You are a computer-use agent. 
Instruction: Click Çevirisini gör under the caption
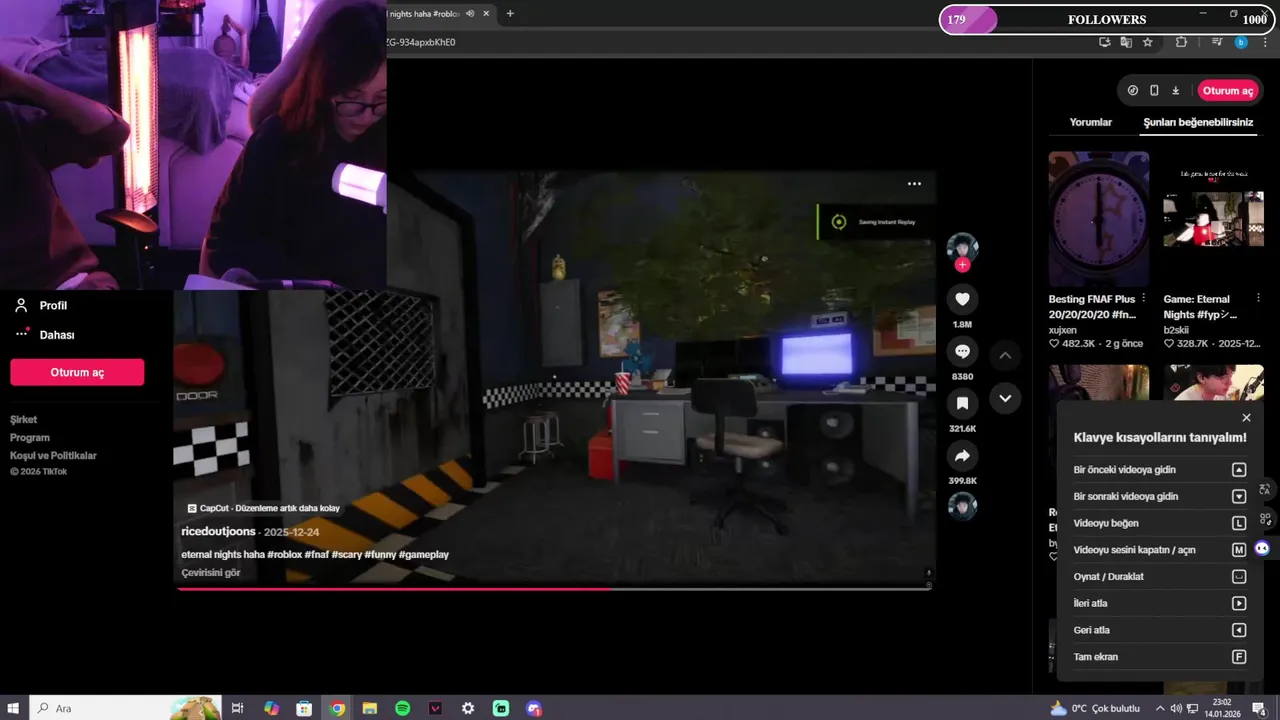211,573
